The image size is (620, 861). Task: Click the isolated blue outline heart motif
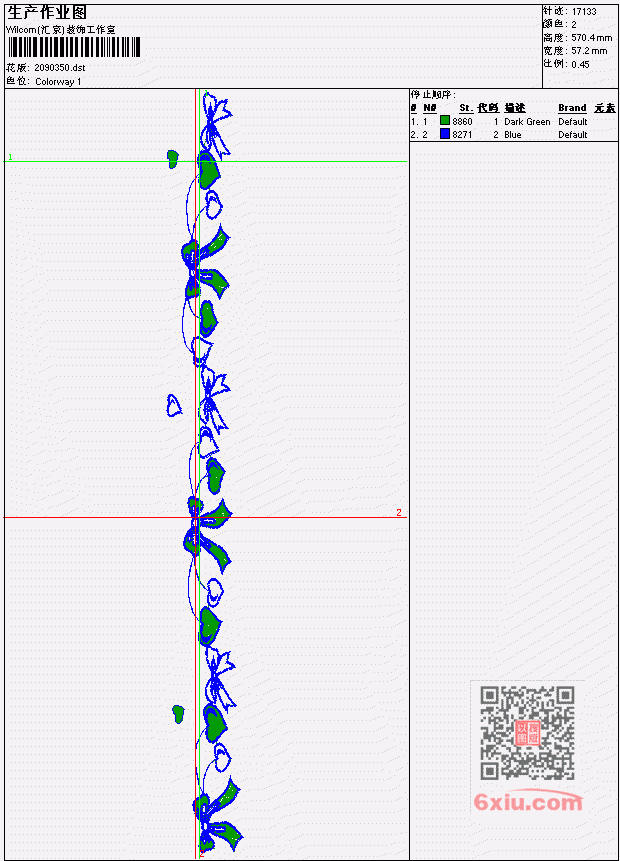(174, 405)
